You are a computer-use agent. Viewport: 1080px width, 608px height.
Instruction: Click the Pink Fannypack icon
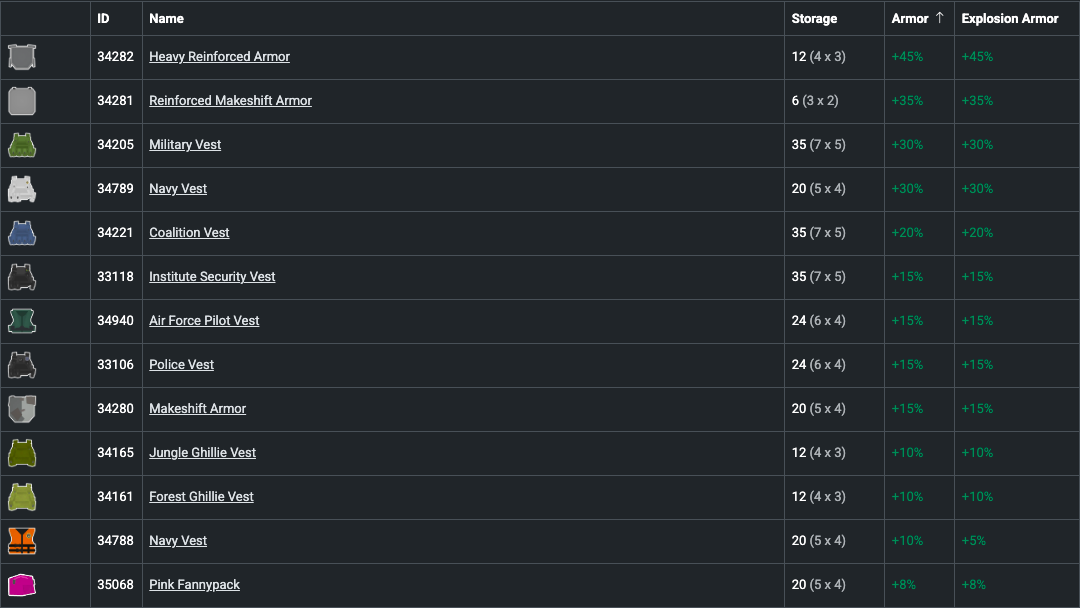point(22,585)
